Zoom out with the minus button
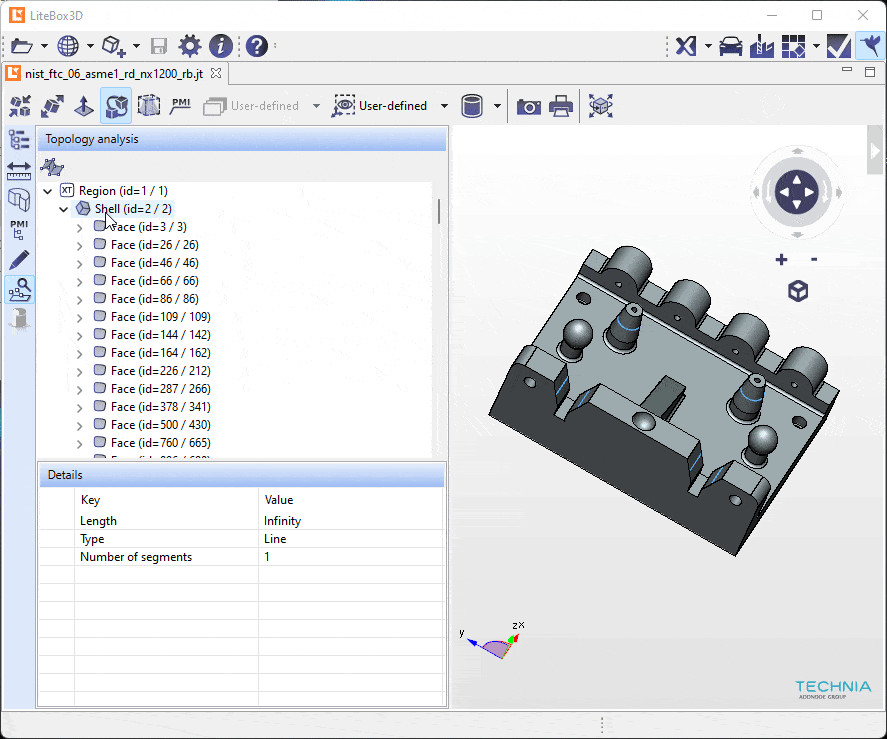The image size is (887, 739). (814, 260)
